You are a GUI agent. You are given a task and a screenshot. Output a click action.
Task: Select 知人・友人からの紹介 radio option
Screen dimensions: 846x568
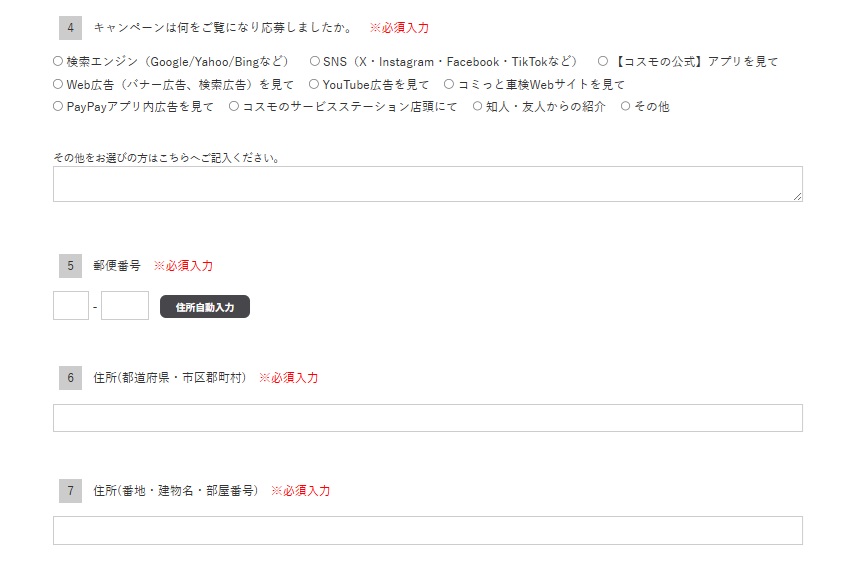click(x=477, y=107)
